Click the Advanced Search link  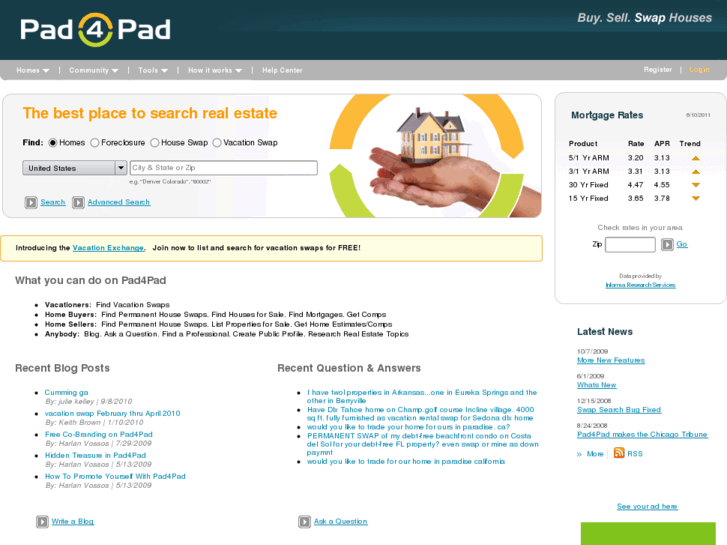(x=119, y=202)
